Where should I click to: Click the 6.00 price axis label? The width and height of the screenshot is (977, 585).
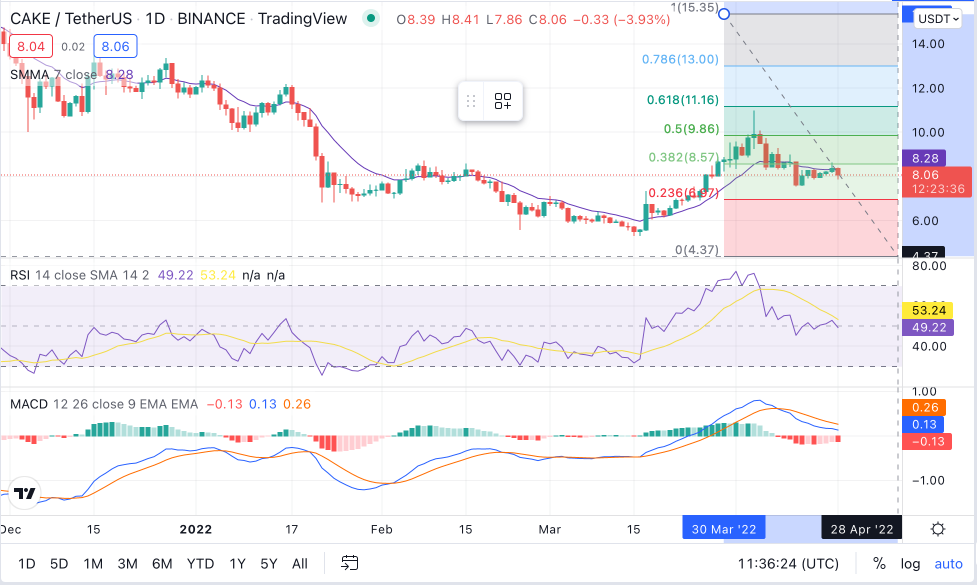tap(925, 221)
